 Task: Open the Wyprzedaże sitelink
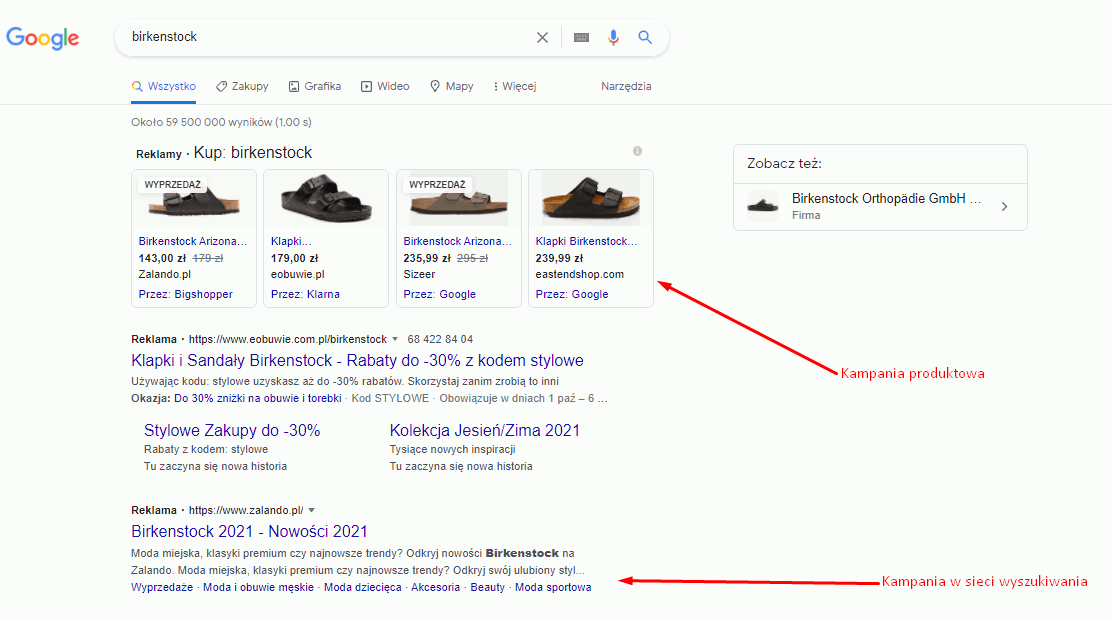point(162,587)
